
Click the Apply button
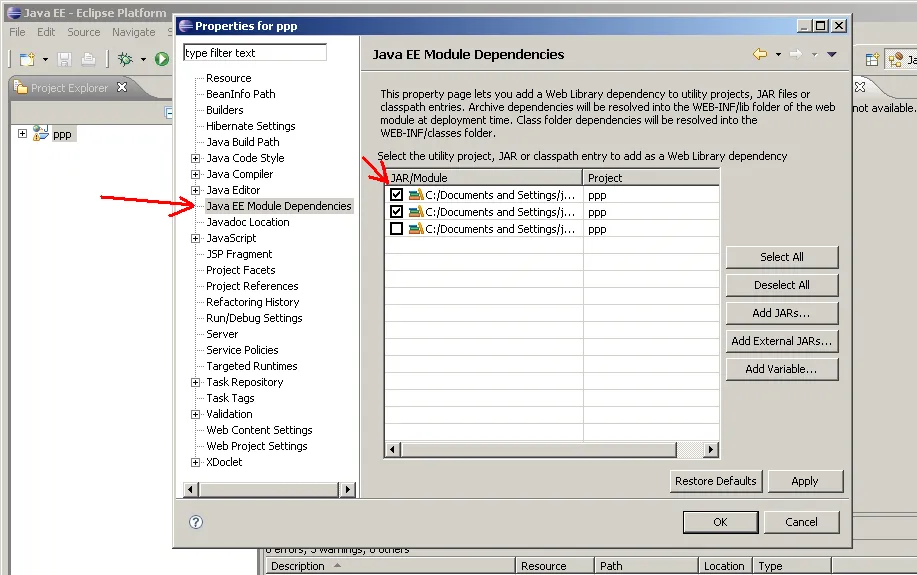click(805, 481)
